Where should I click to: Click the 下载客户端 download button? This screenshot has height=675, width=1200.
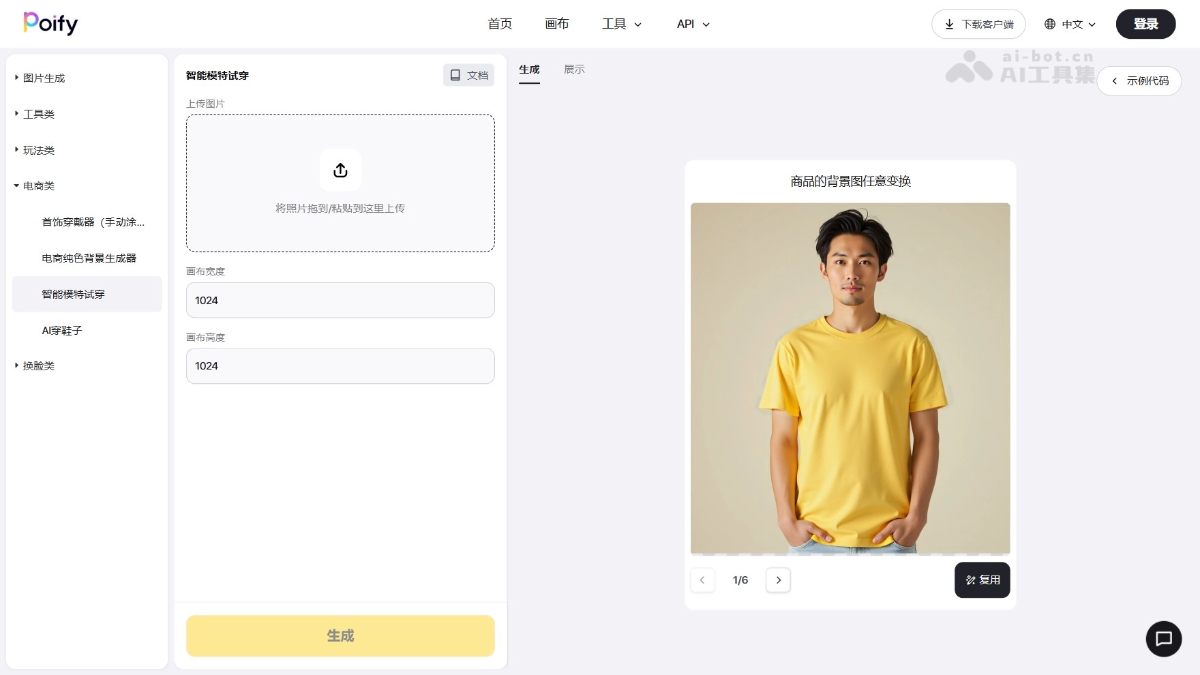point(978,24)
